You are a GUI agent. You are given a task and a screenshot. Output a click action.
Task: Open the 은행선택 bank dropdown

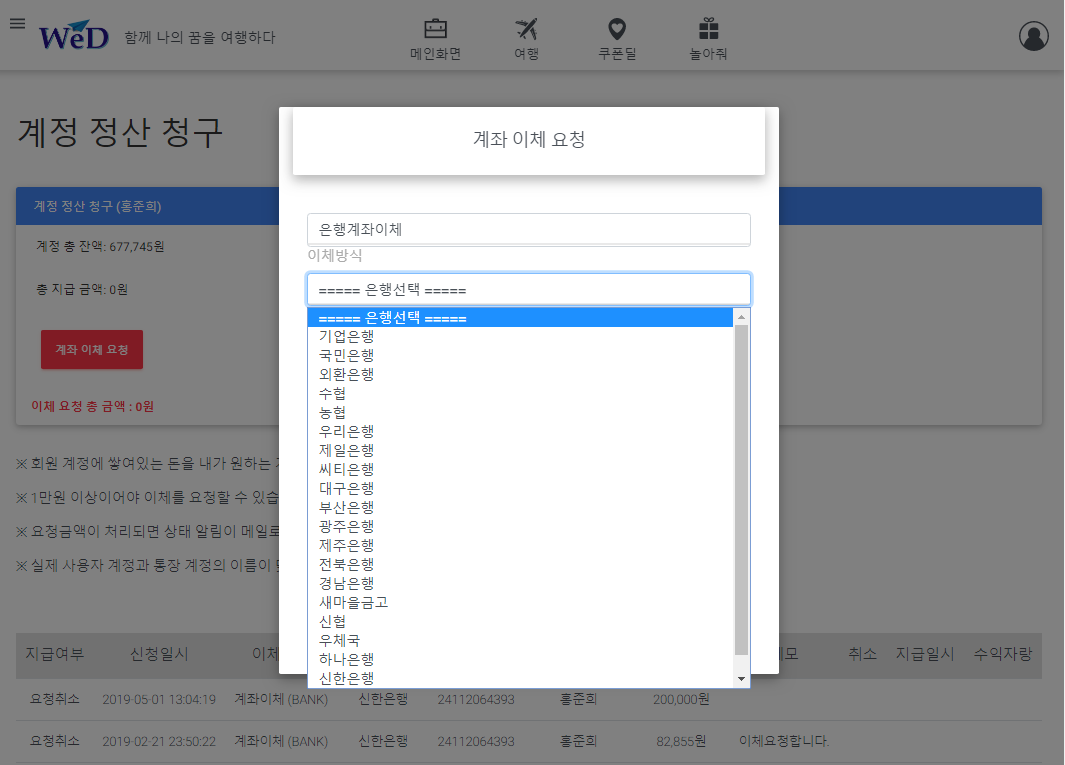point(528,290)
